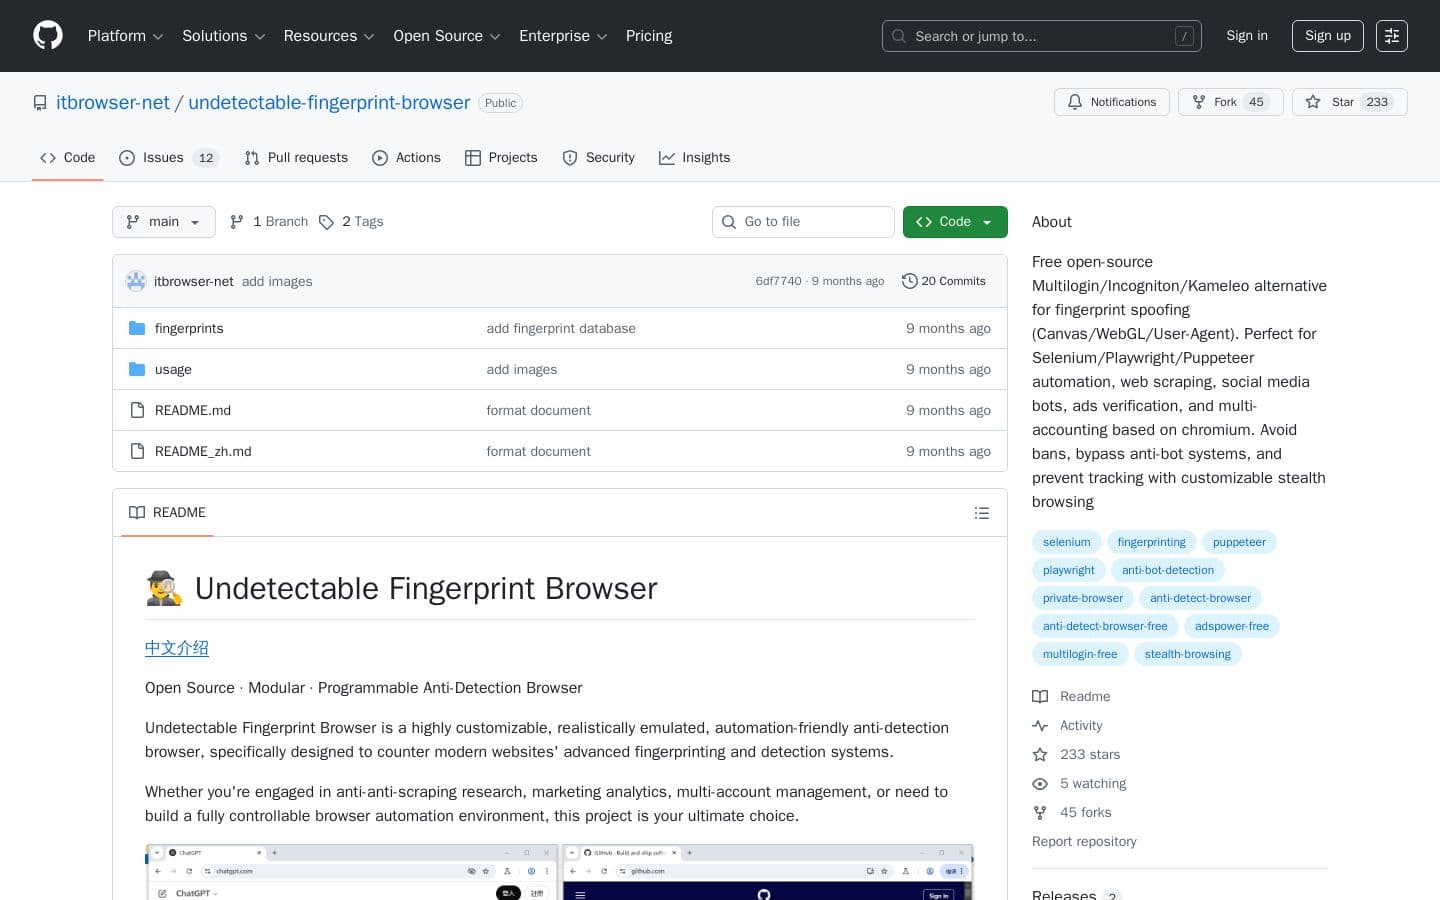Expand the main branch dropdown
The width and height of the screenshot is (1440, 900).
tap(163, 221)
